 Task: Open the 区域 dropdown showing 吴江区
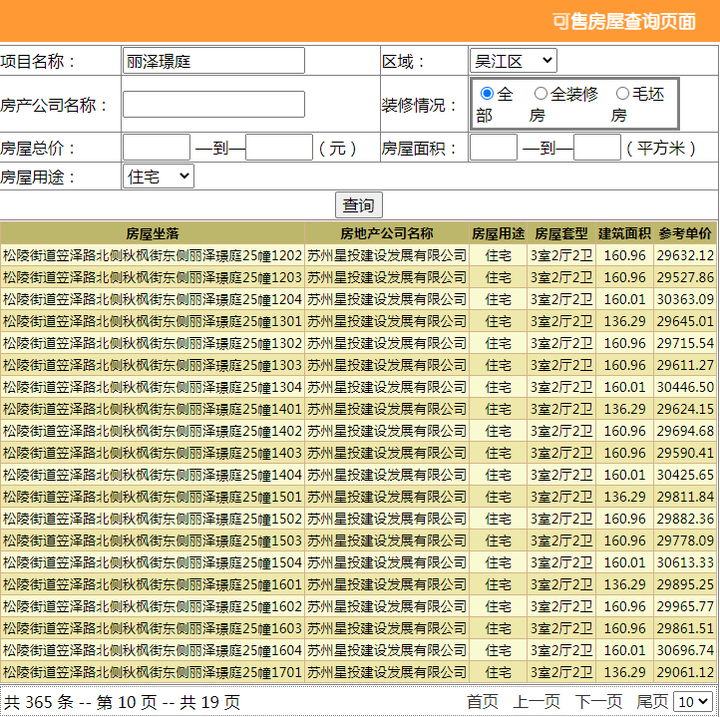point(513,61)
